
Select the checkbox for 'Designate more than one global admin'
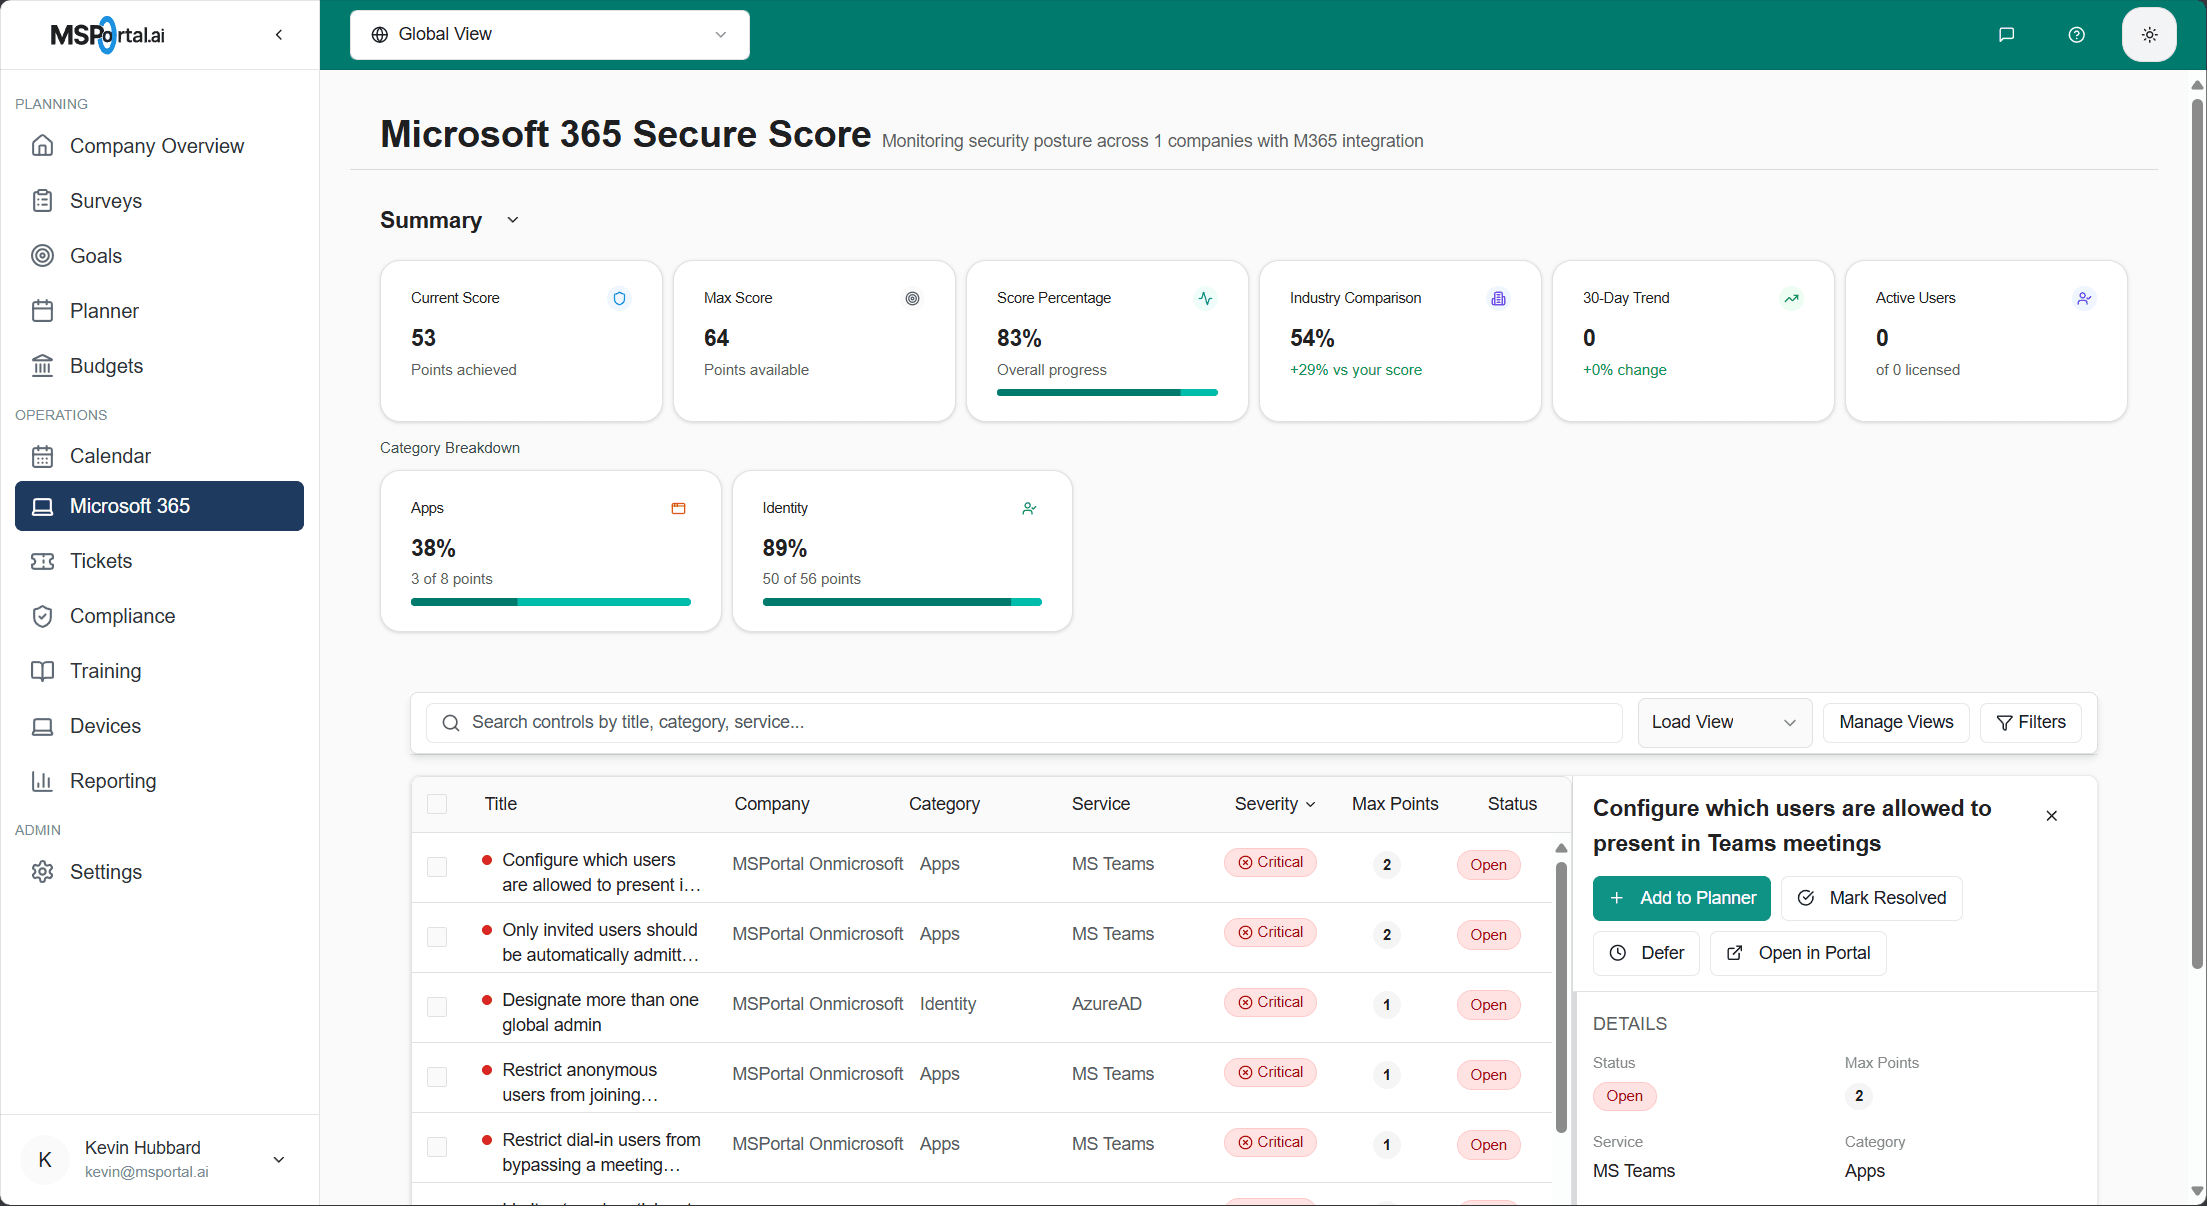click(x=437, y=1008)
